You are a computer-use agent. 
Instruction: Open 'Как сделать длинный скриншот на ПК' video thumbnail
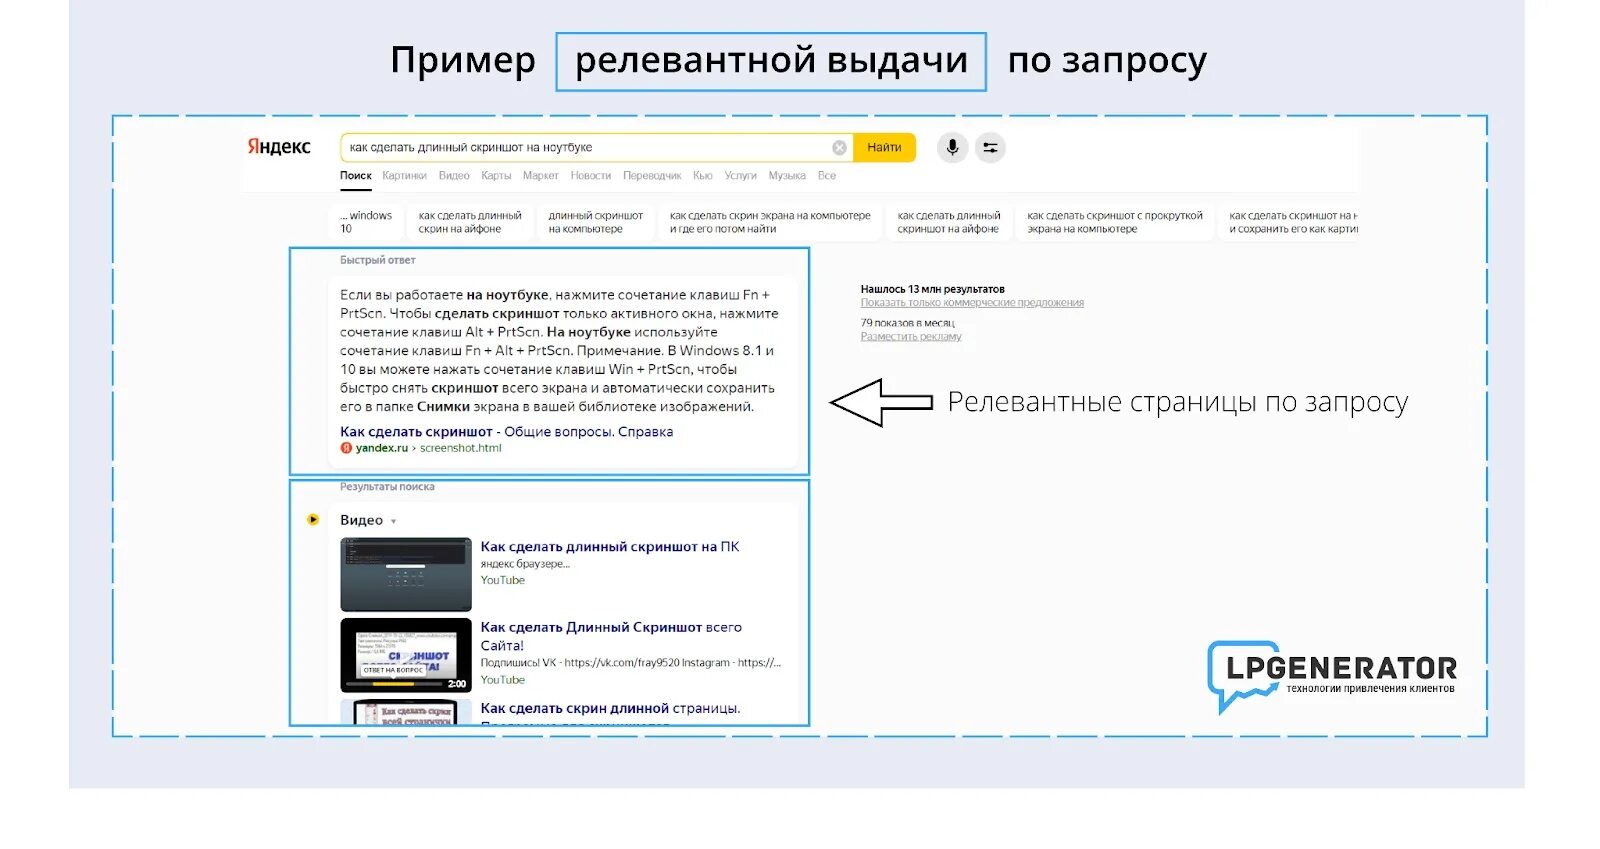406,574
